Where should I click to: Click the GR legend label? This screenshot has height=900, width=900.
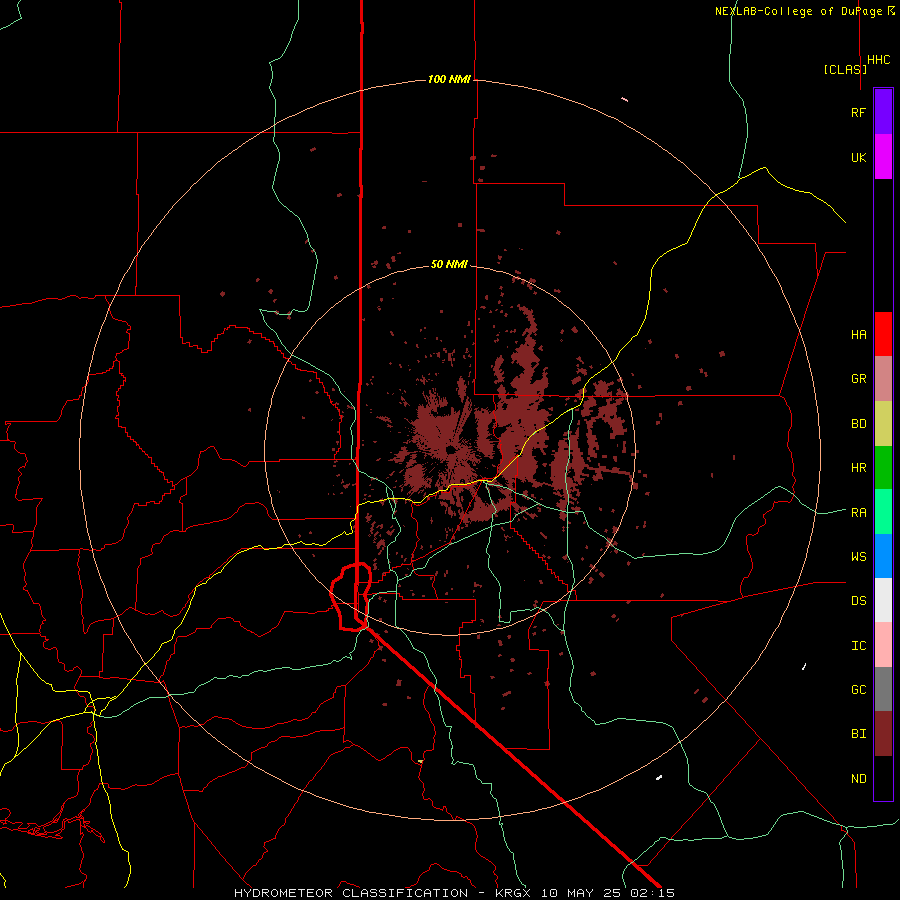858,379
